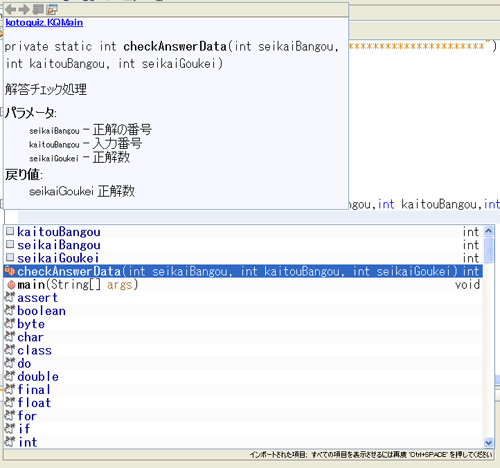The height and width of the screenshot is (468, 500).
Task: Select the if keyword proposal
Action: pos(243,429)
